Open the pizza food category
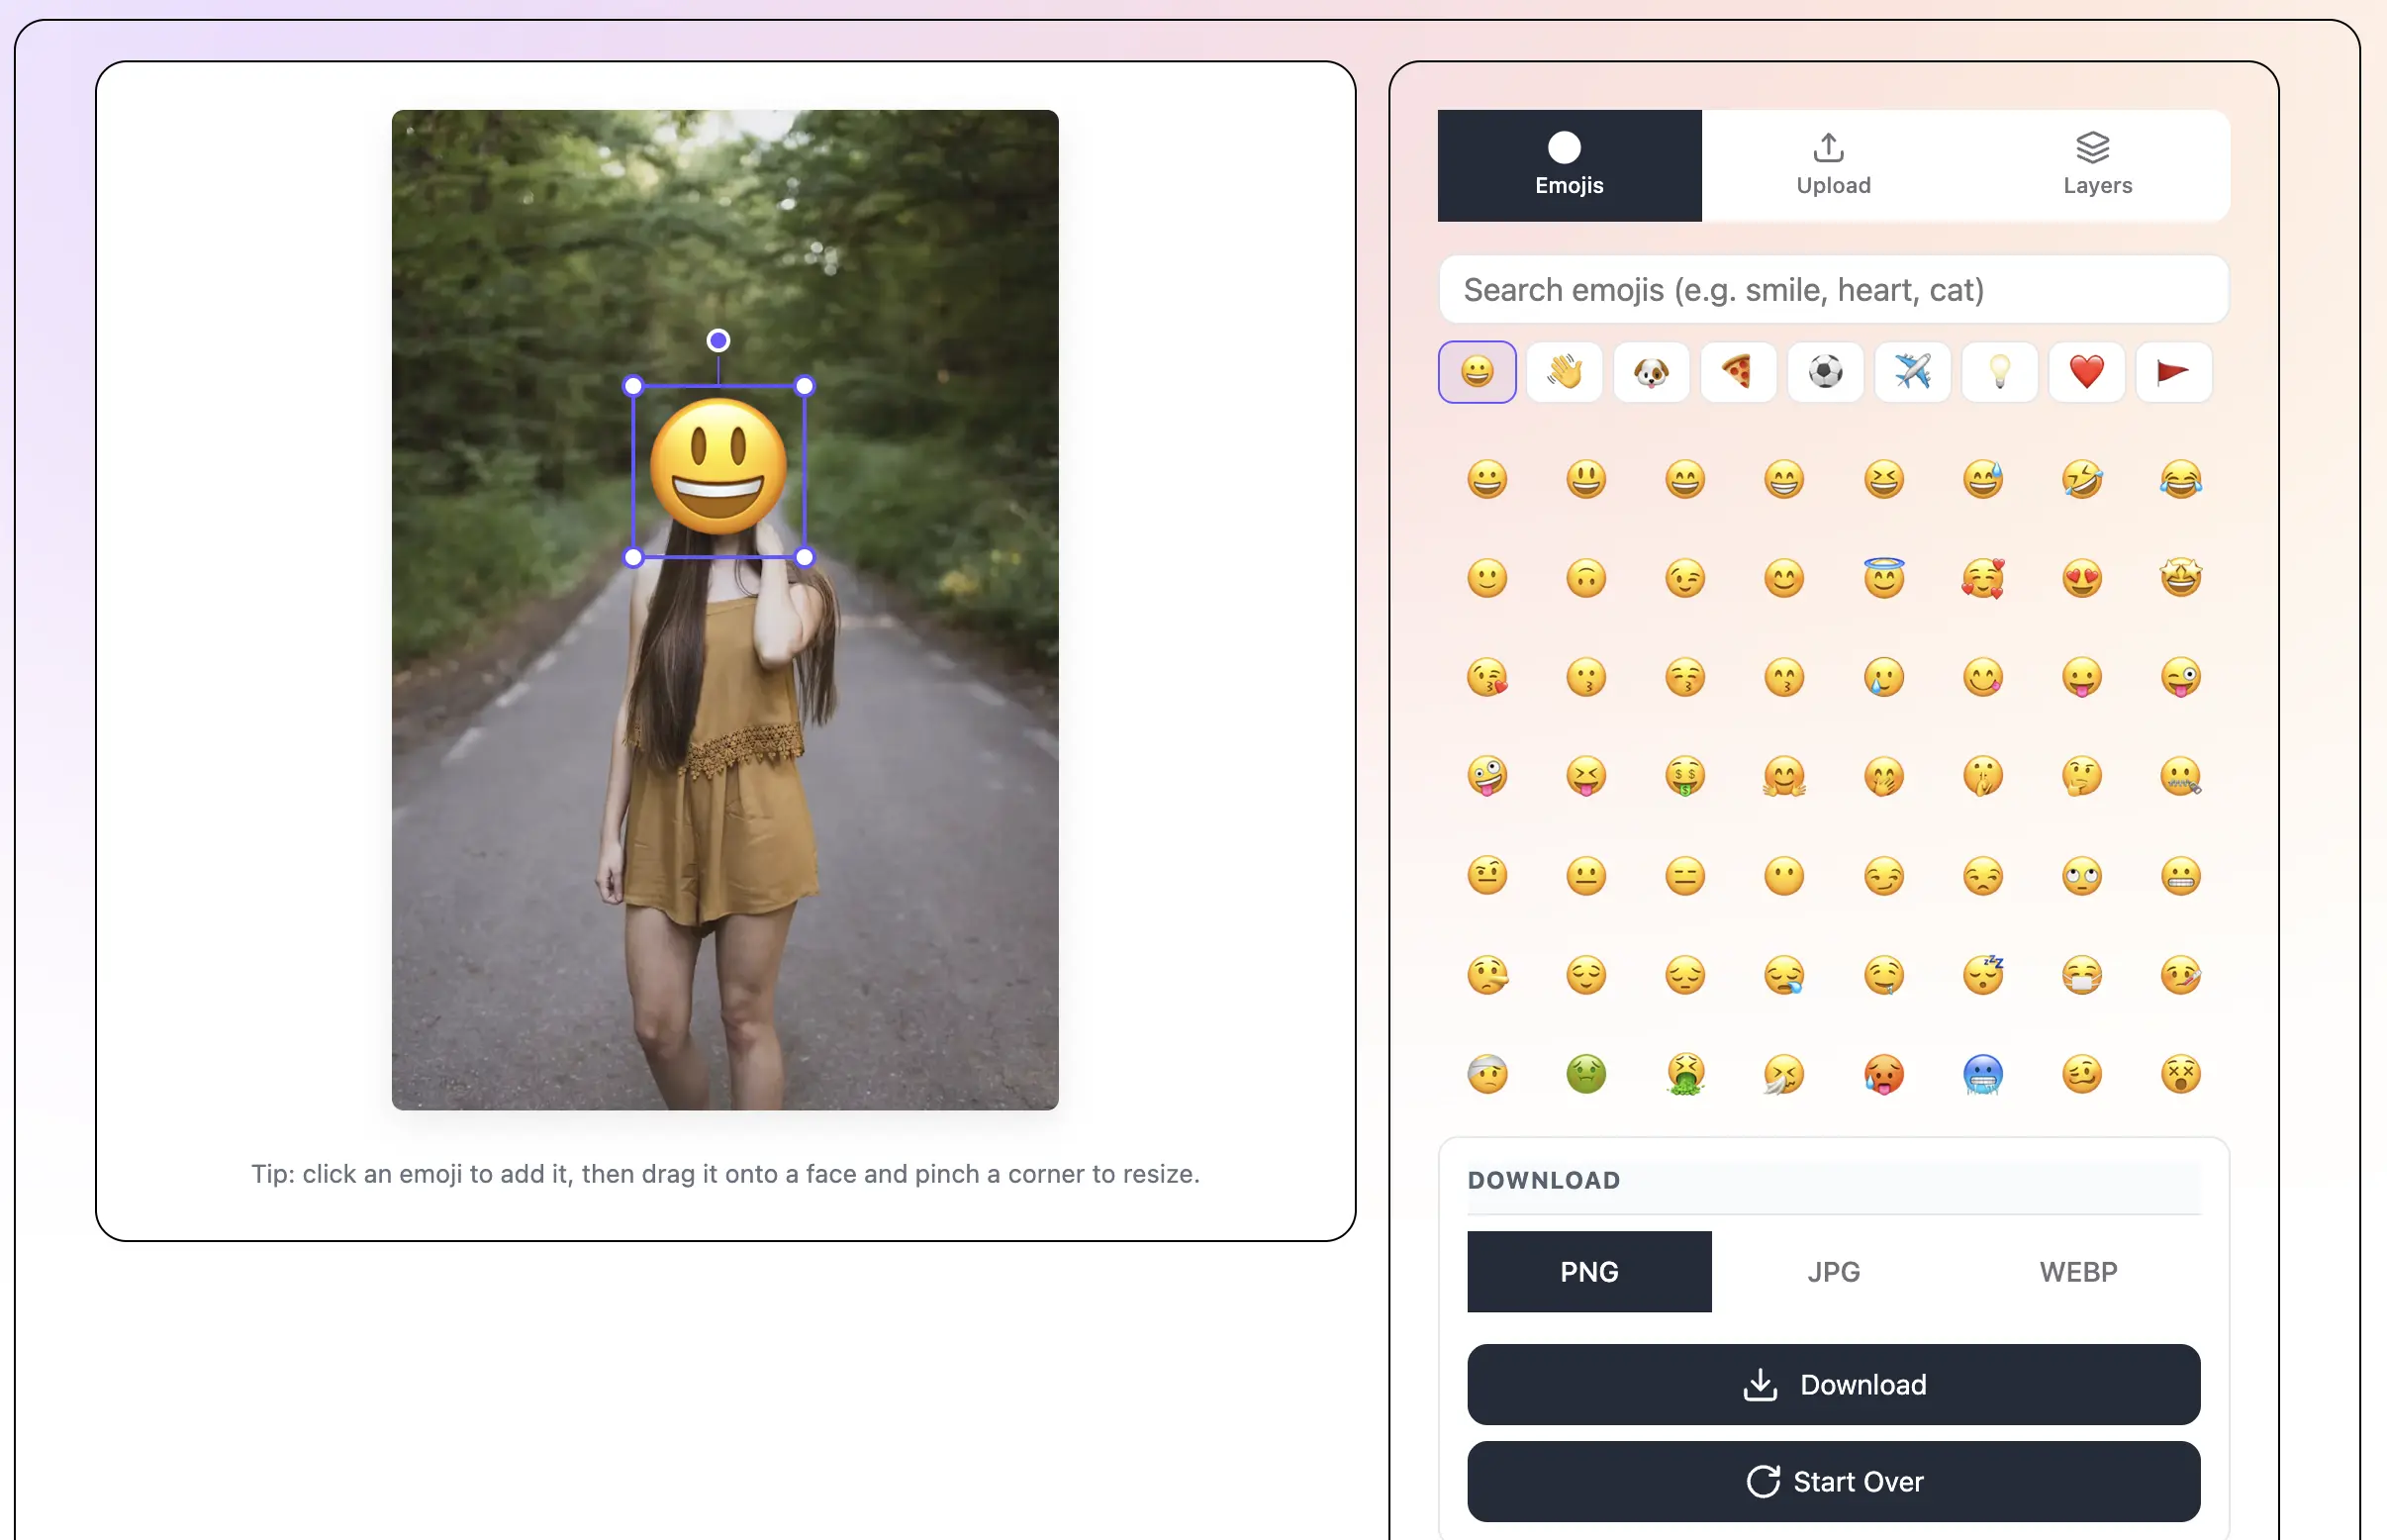The image size is (2387, 1540). click(x=1738, y=372)
